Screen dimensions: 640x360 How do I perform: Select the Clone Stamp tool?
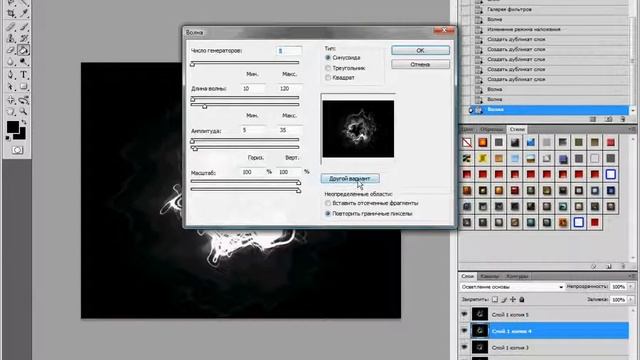coord(11,39)
